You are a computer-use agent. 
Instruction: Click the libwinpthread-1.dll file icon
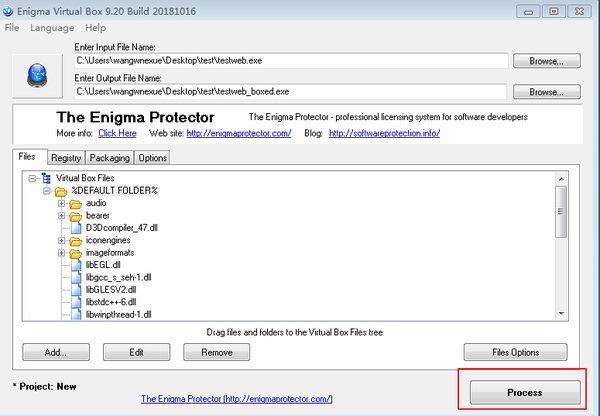tap(76, 314)
